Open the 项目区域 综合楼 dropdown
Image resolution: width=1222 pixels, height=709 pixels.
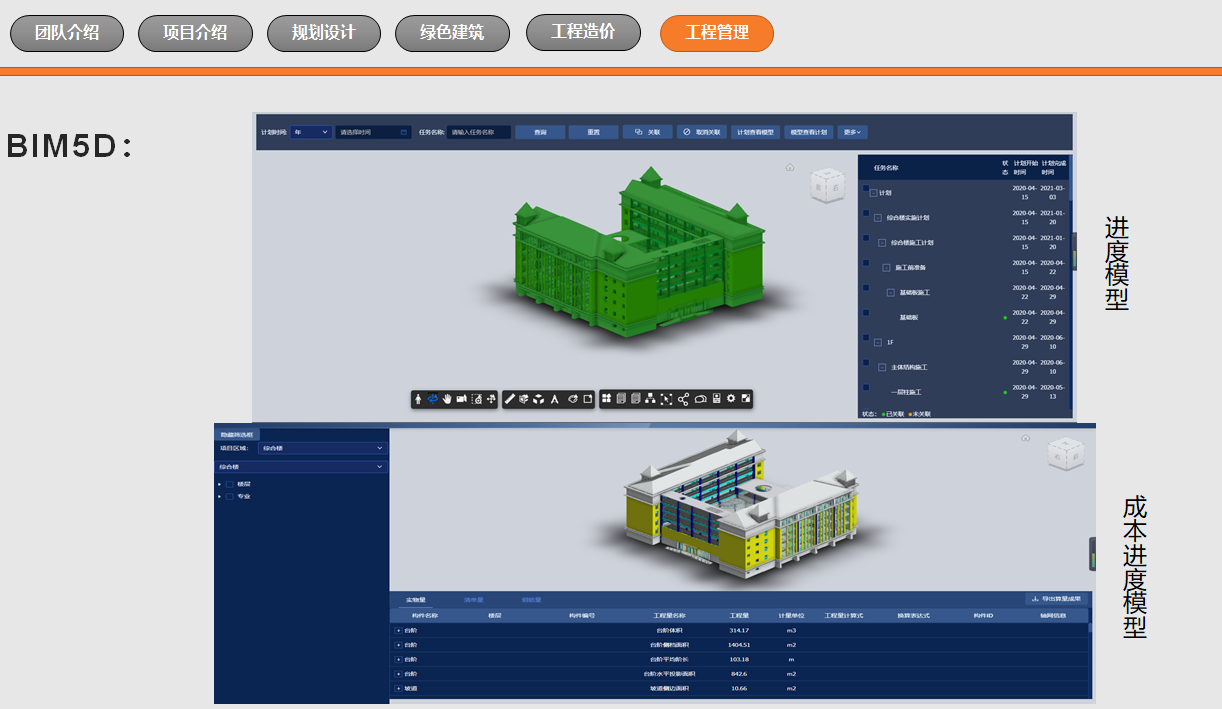click(322, 448)
